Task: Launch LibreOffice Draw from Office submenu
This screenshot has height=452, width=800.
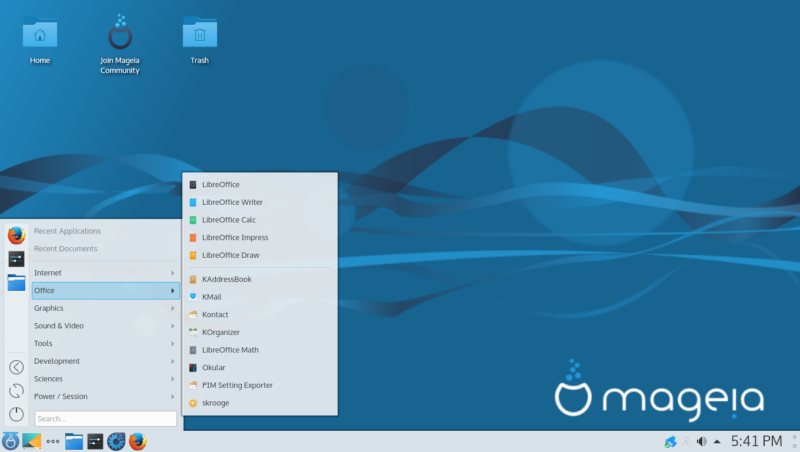Action: point(260,255)
